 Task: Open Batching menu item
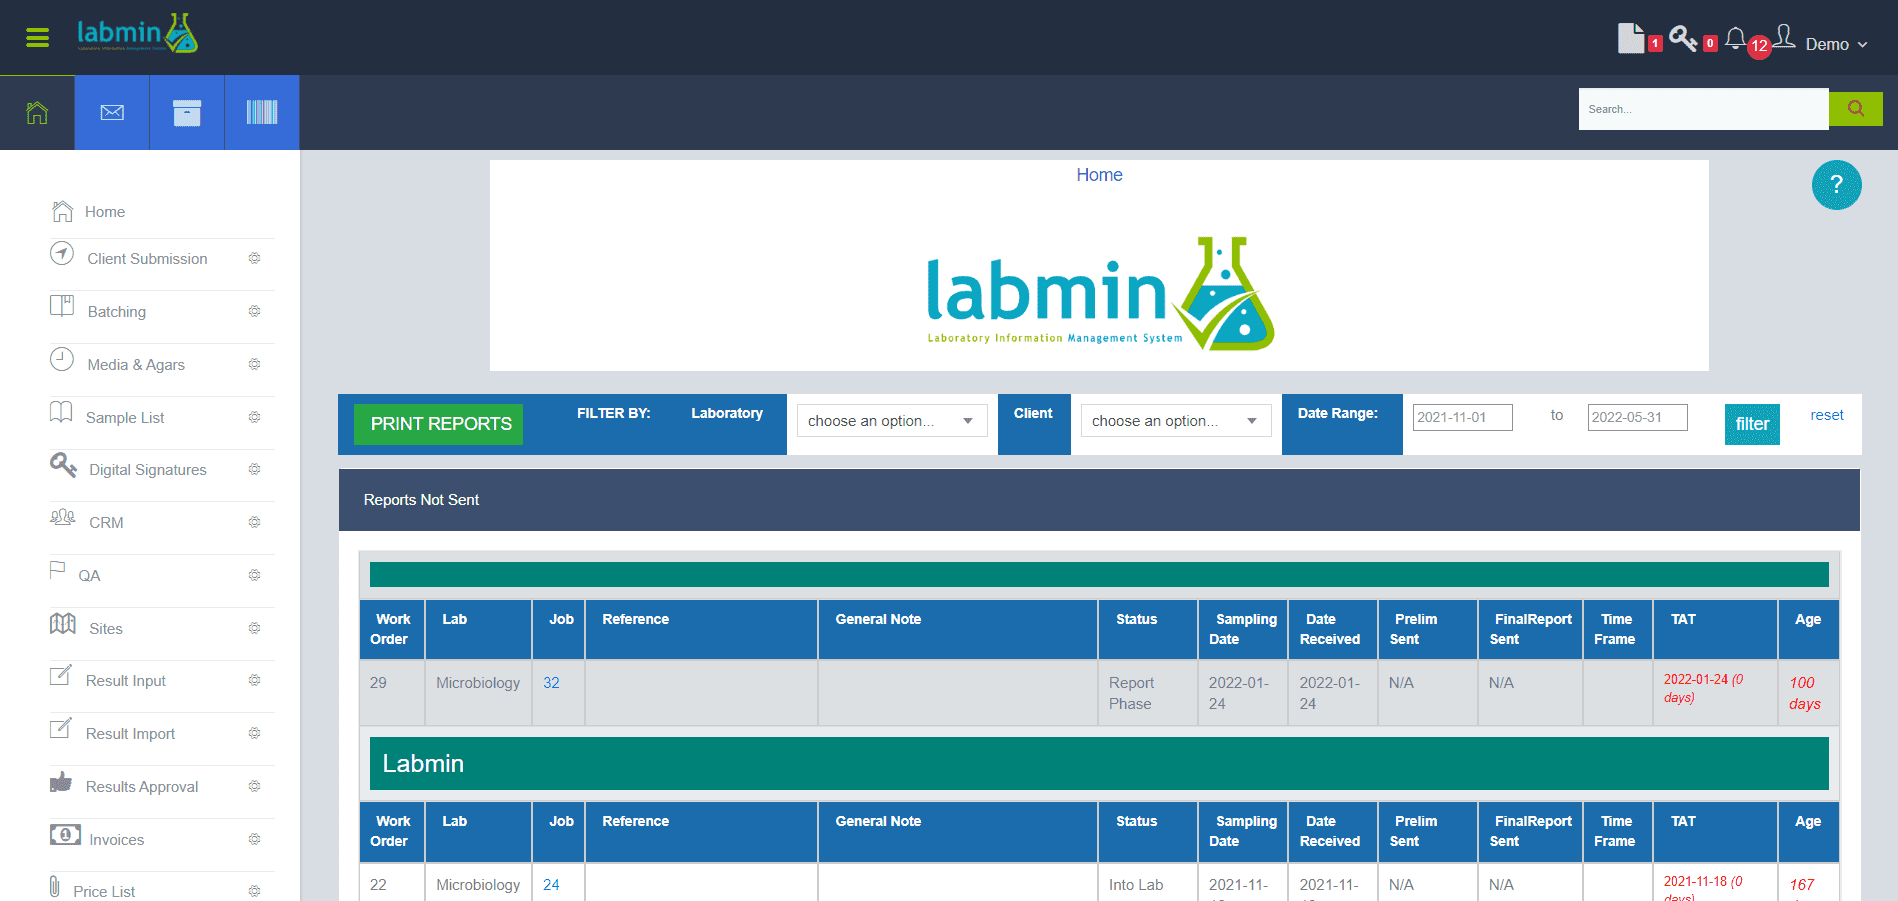(x=116, y=312)
